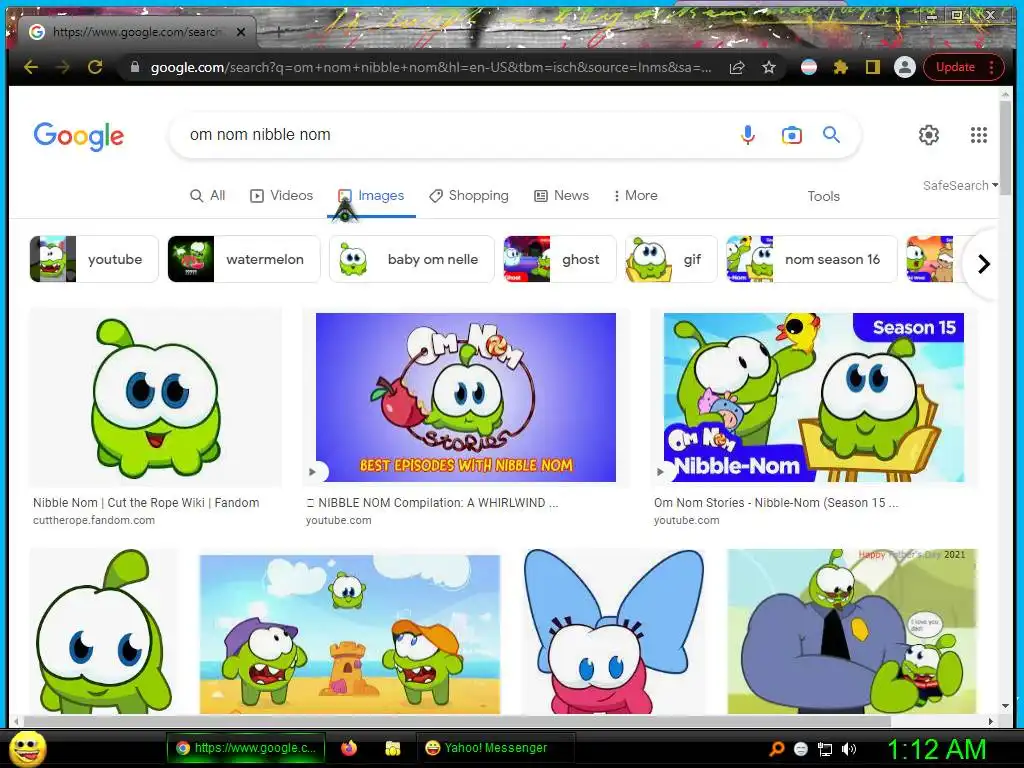
Task: Open a new browser tab with plus button
Action: click(x=278, y=31)
